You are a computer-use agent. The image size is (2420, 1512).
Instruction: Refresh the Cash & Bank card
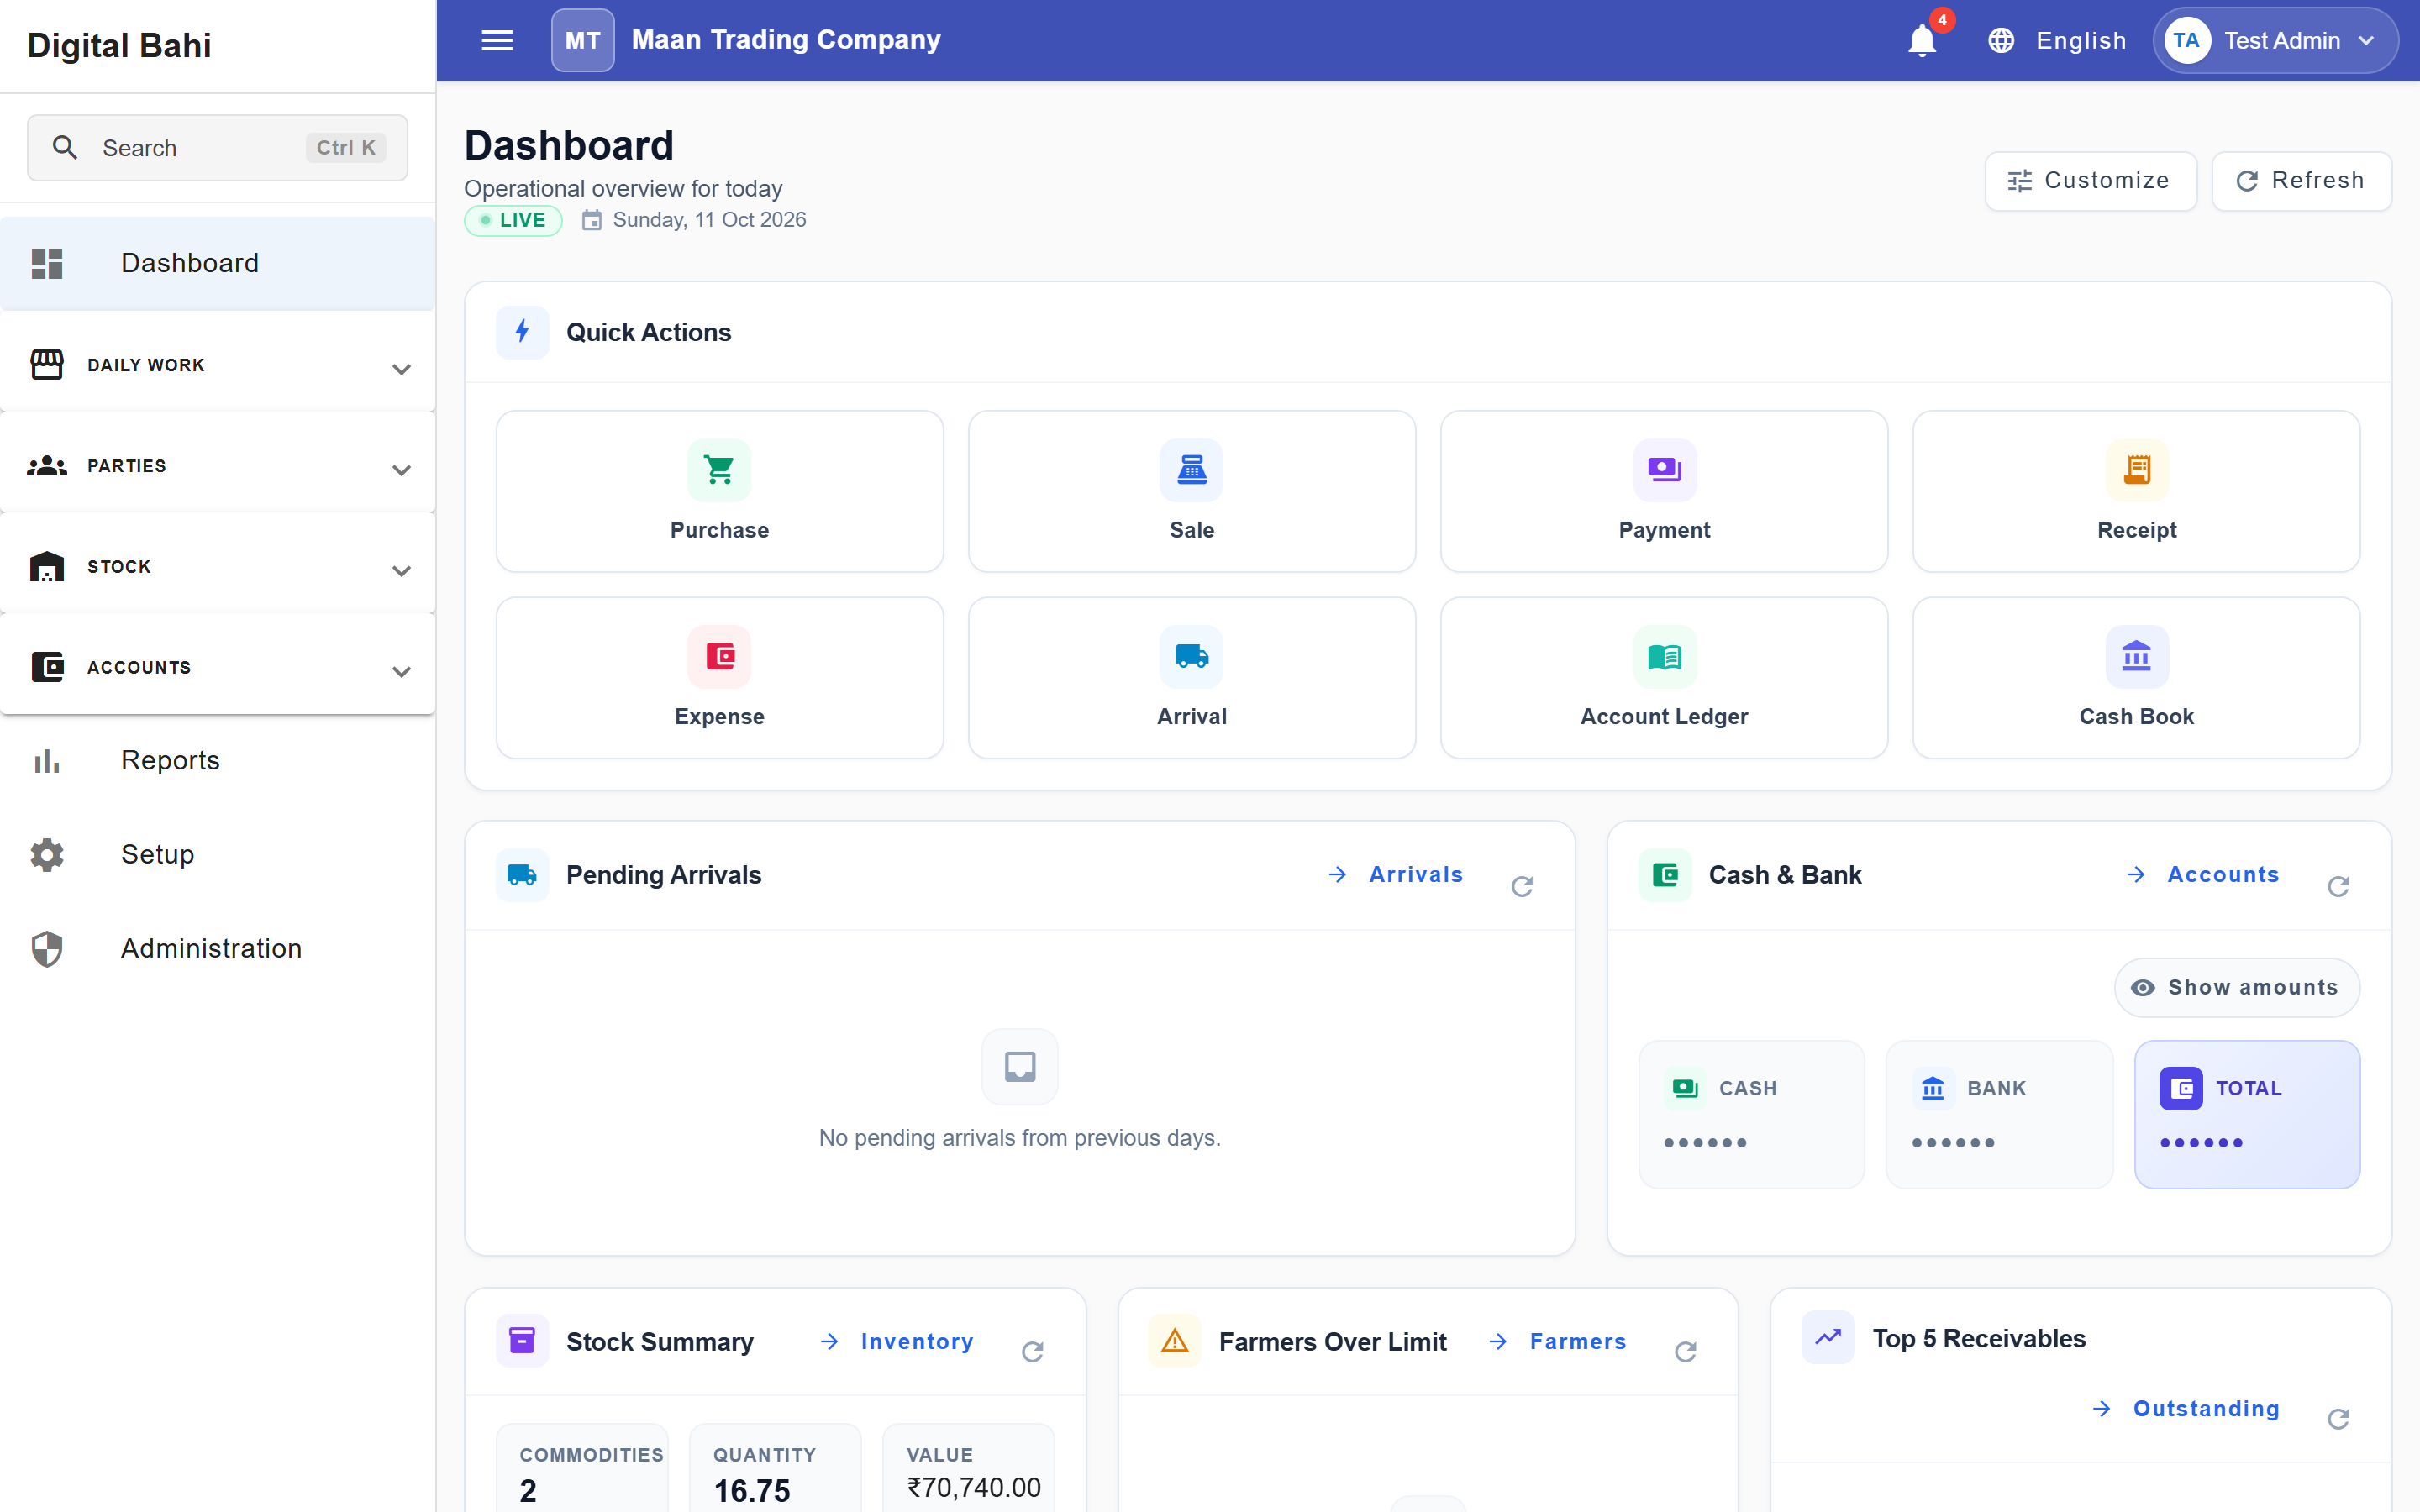[x=2338, y=886]
